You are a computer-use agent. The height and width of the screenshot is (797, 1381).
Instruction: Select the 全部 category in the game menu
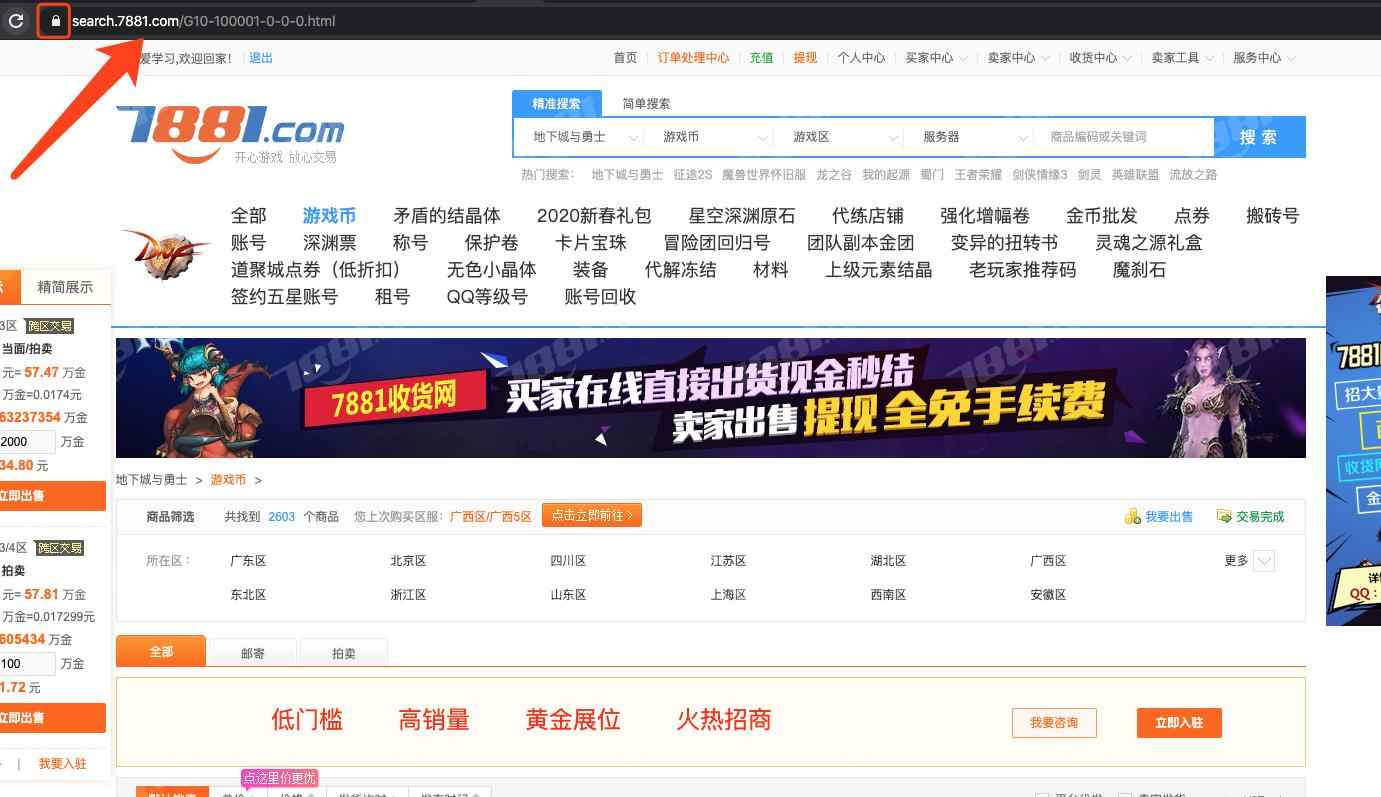pos(249,216)
